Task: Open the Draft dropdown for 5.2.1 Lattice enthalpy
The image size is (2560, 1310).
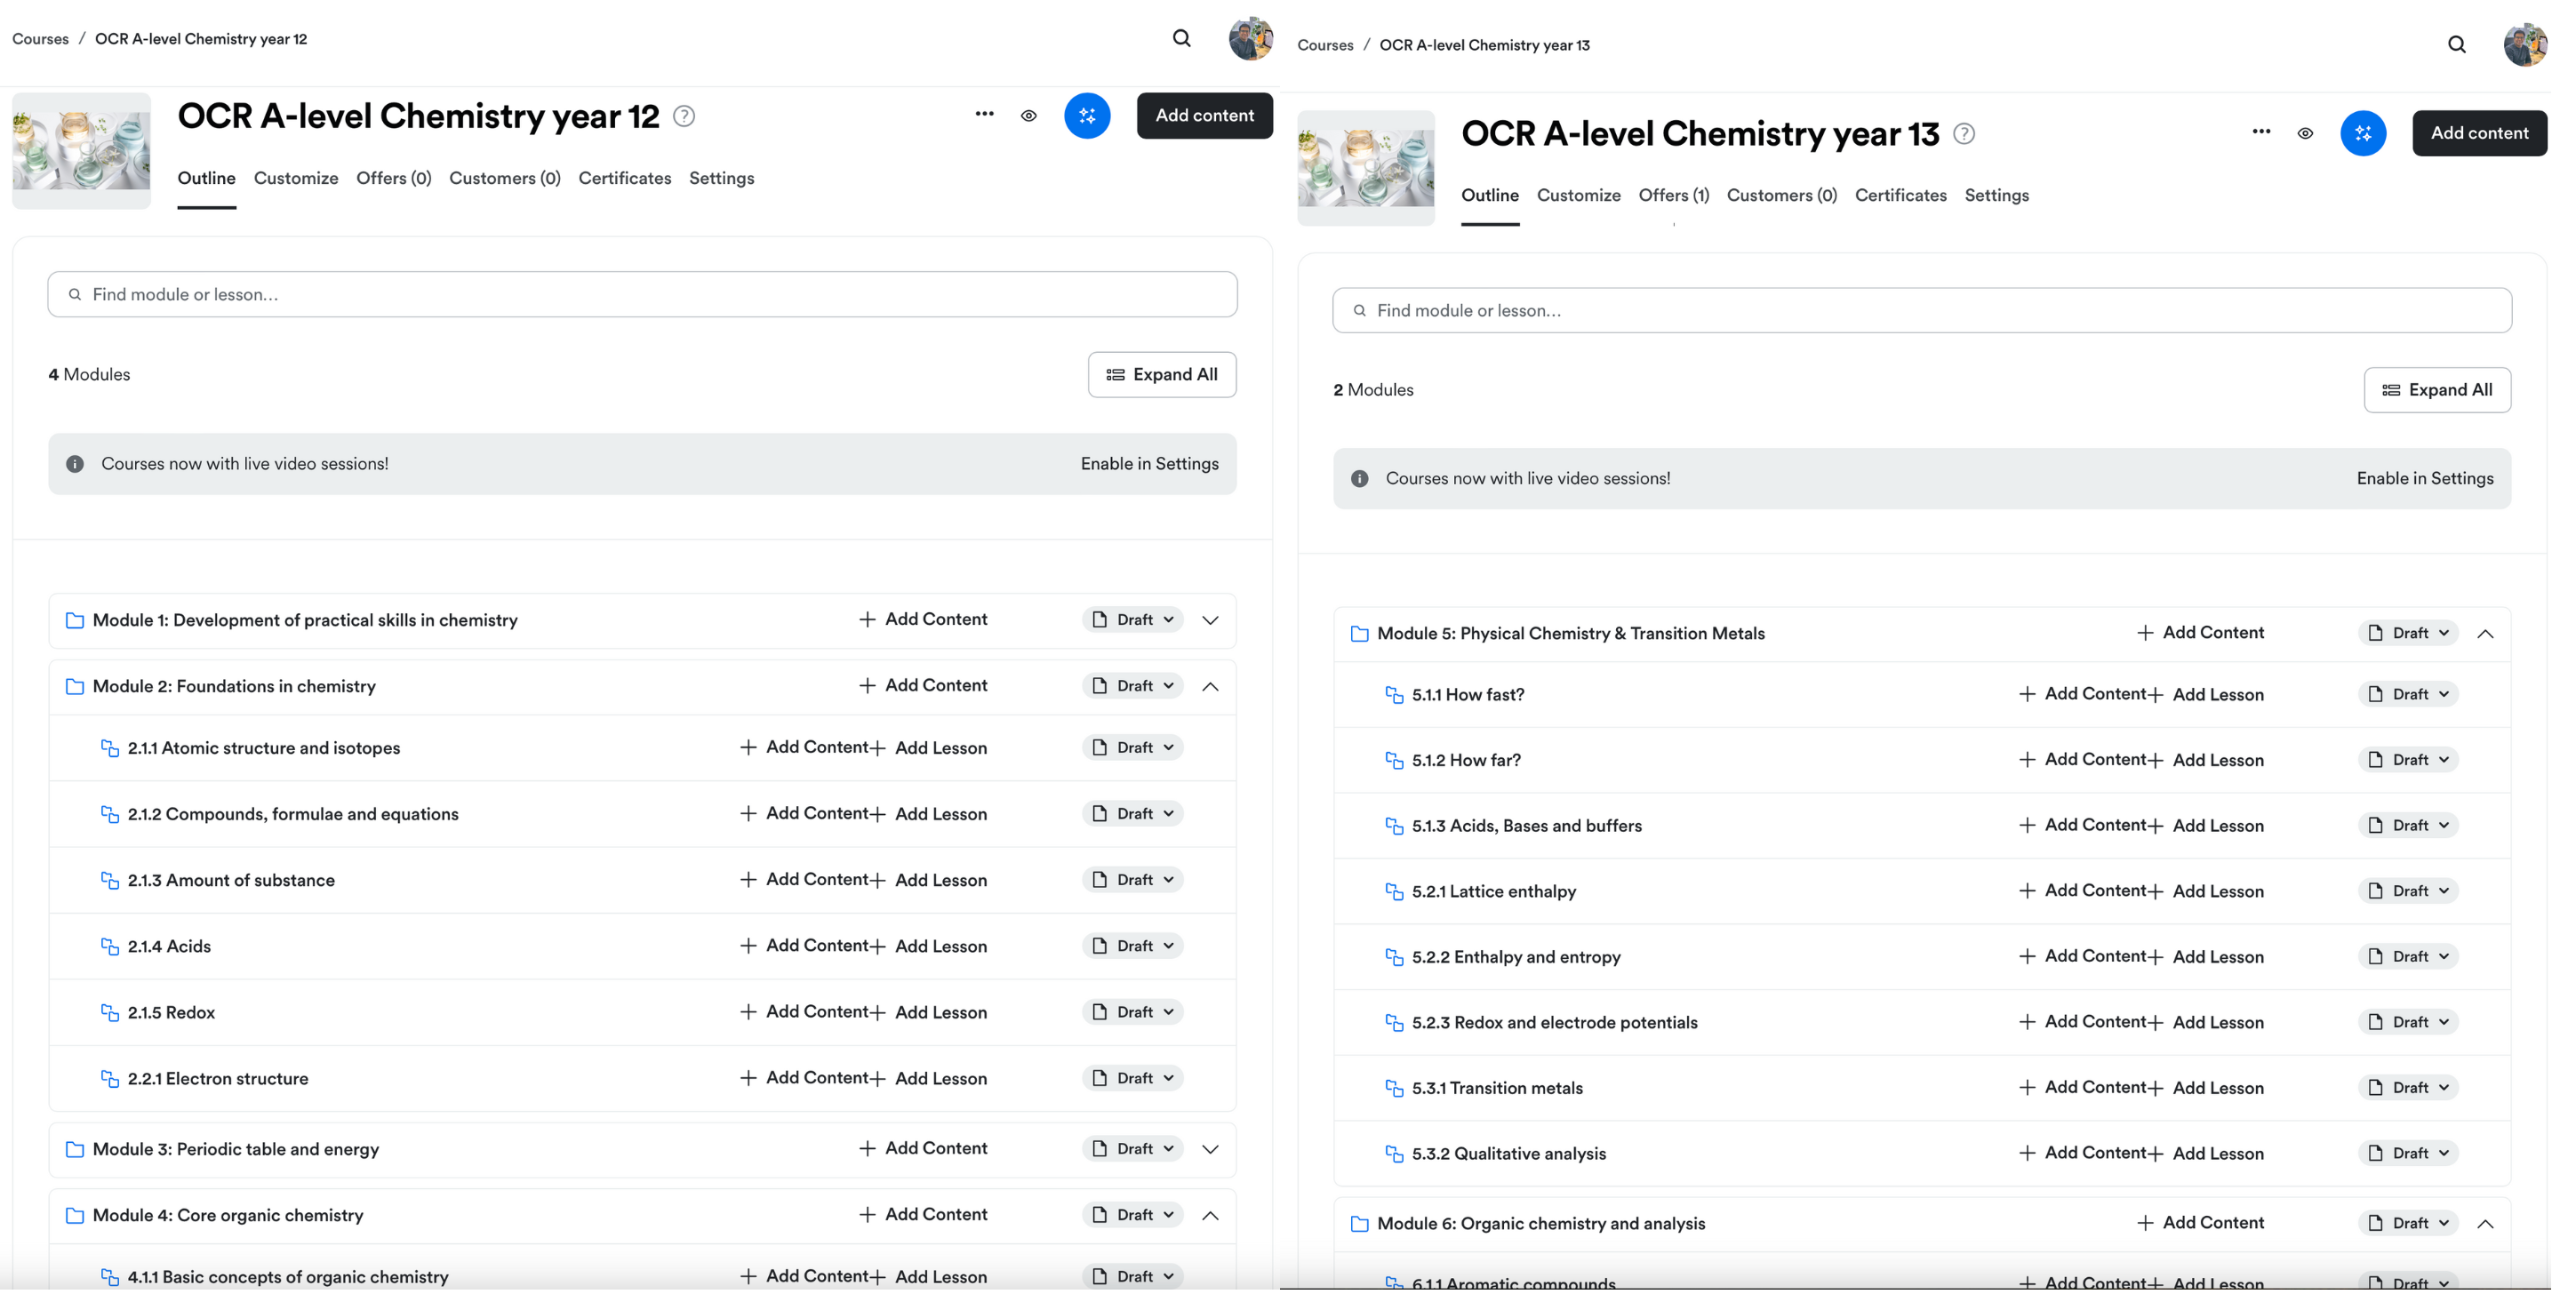Action: (2409, 891)
